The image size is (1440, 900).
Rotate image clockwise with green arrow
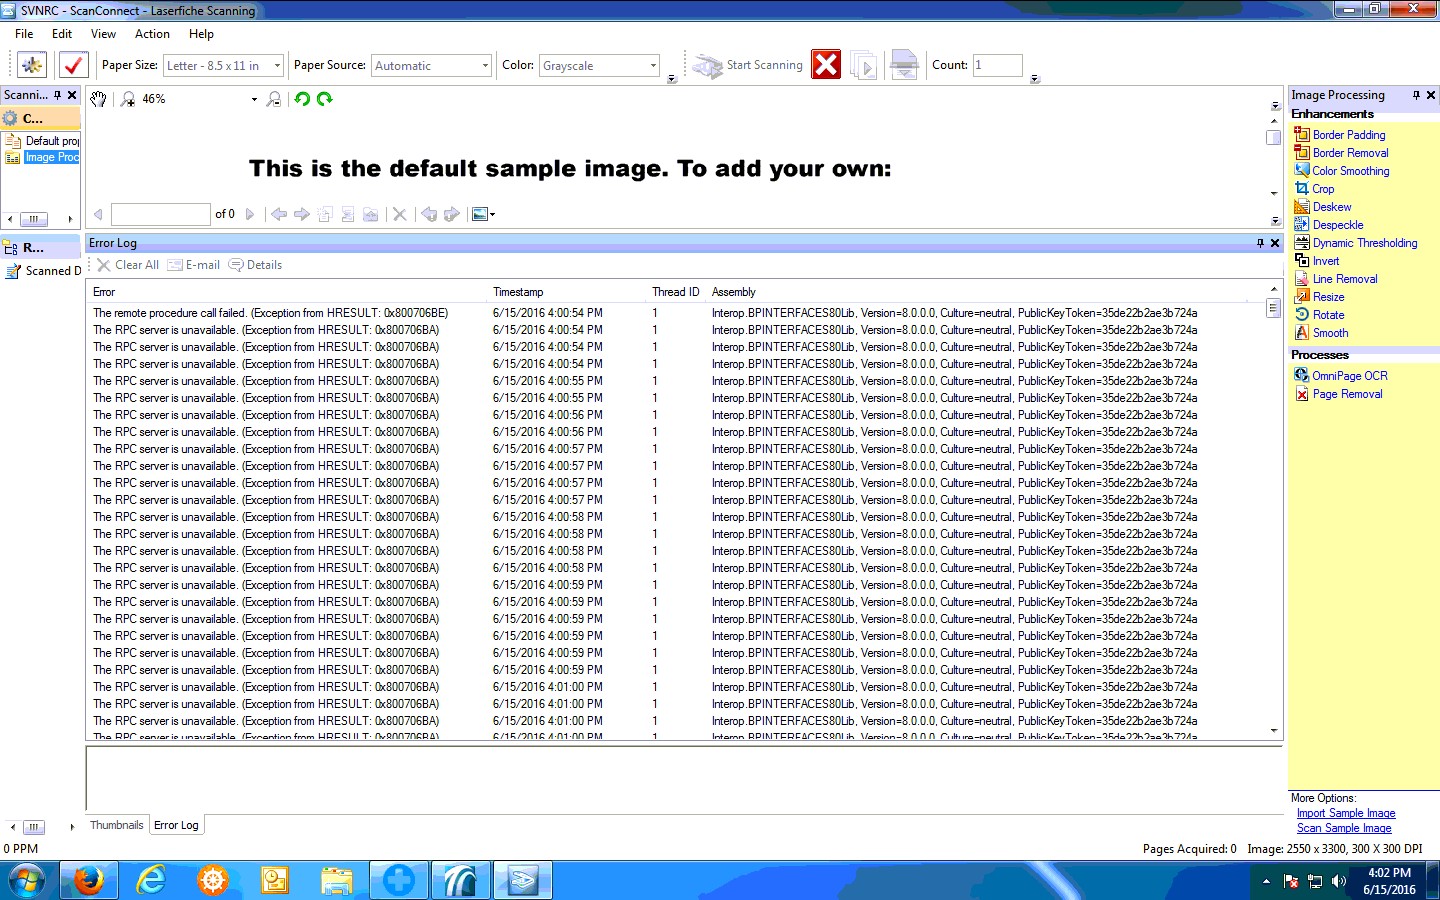324,99
